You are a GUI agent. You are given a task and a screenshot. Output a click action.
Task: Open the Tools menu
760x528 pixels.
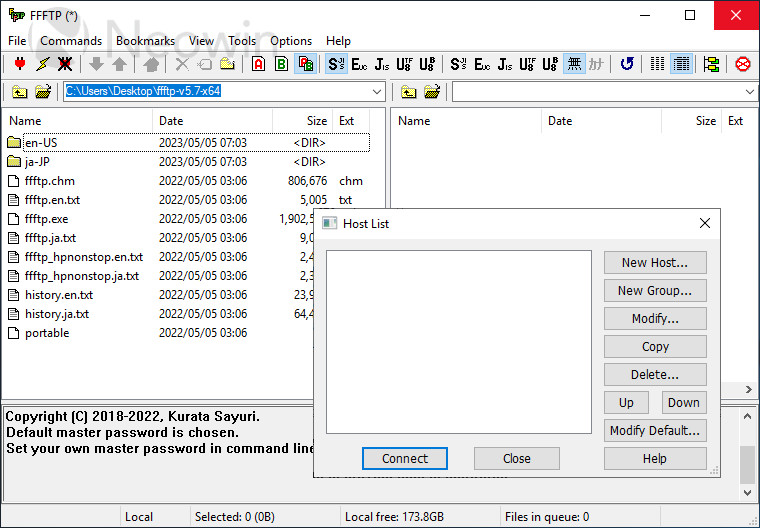[x=242, y=41]
